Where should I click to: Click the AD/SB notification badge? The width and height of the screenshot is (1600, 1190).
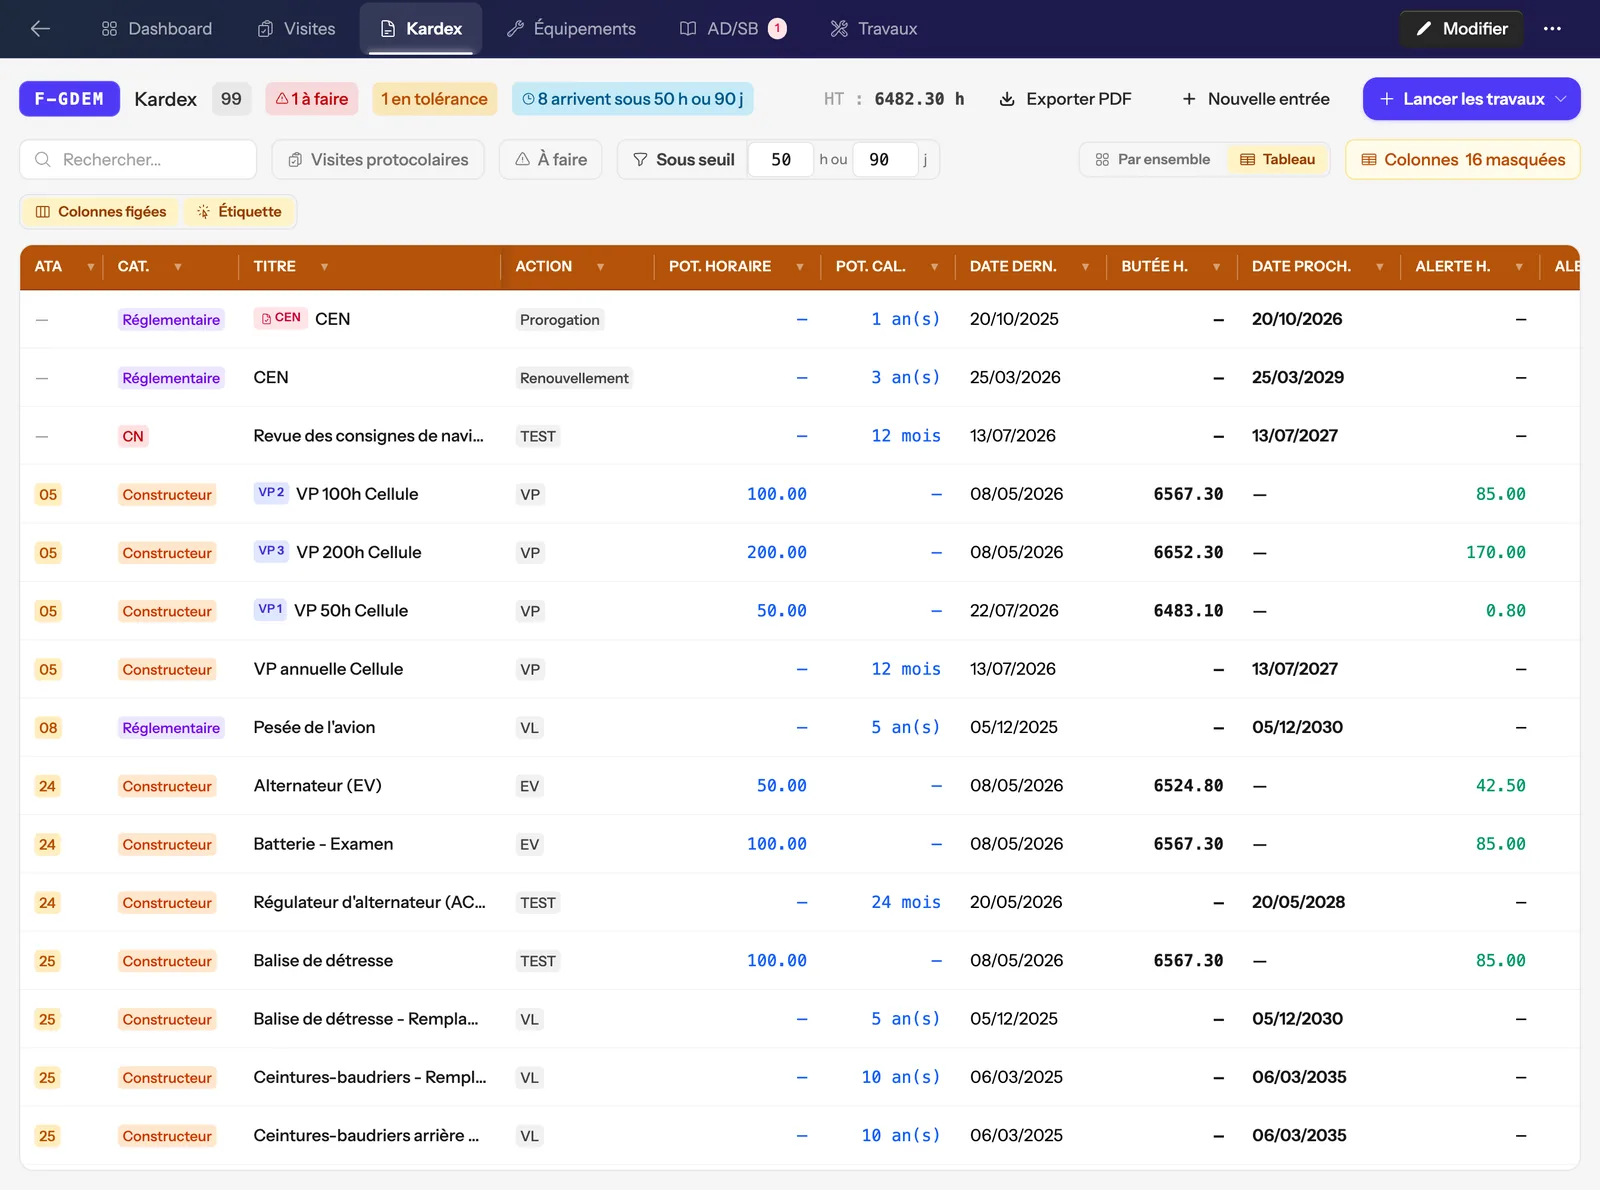click(777, 29)
